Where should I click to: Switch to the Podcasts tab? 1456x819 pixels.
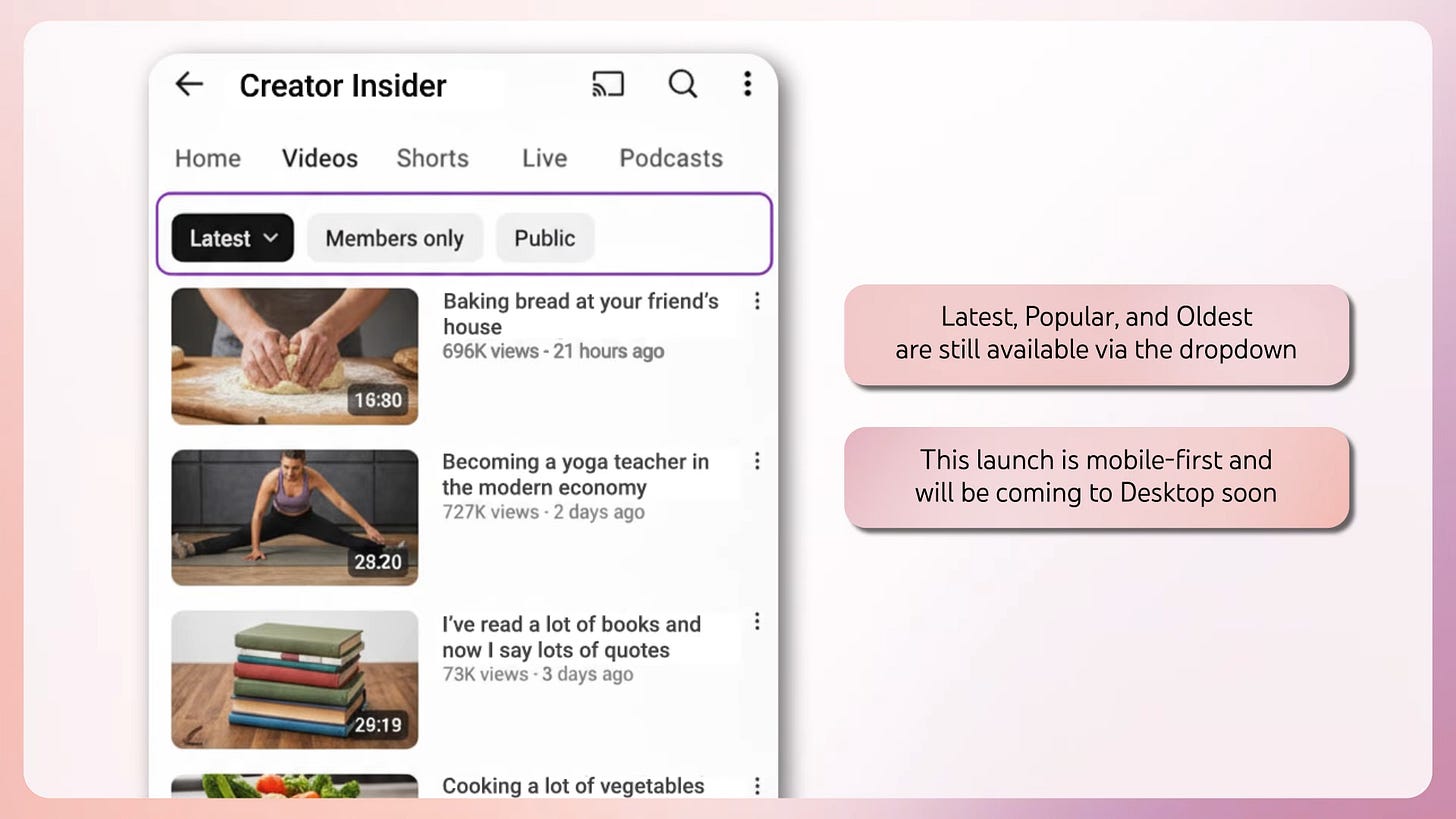(x=671, y=158)
